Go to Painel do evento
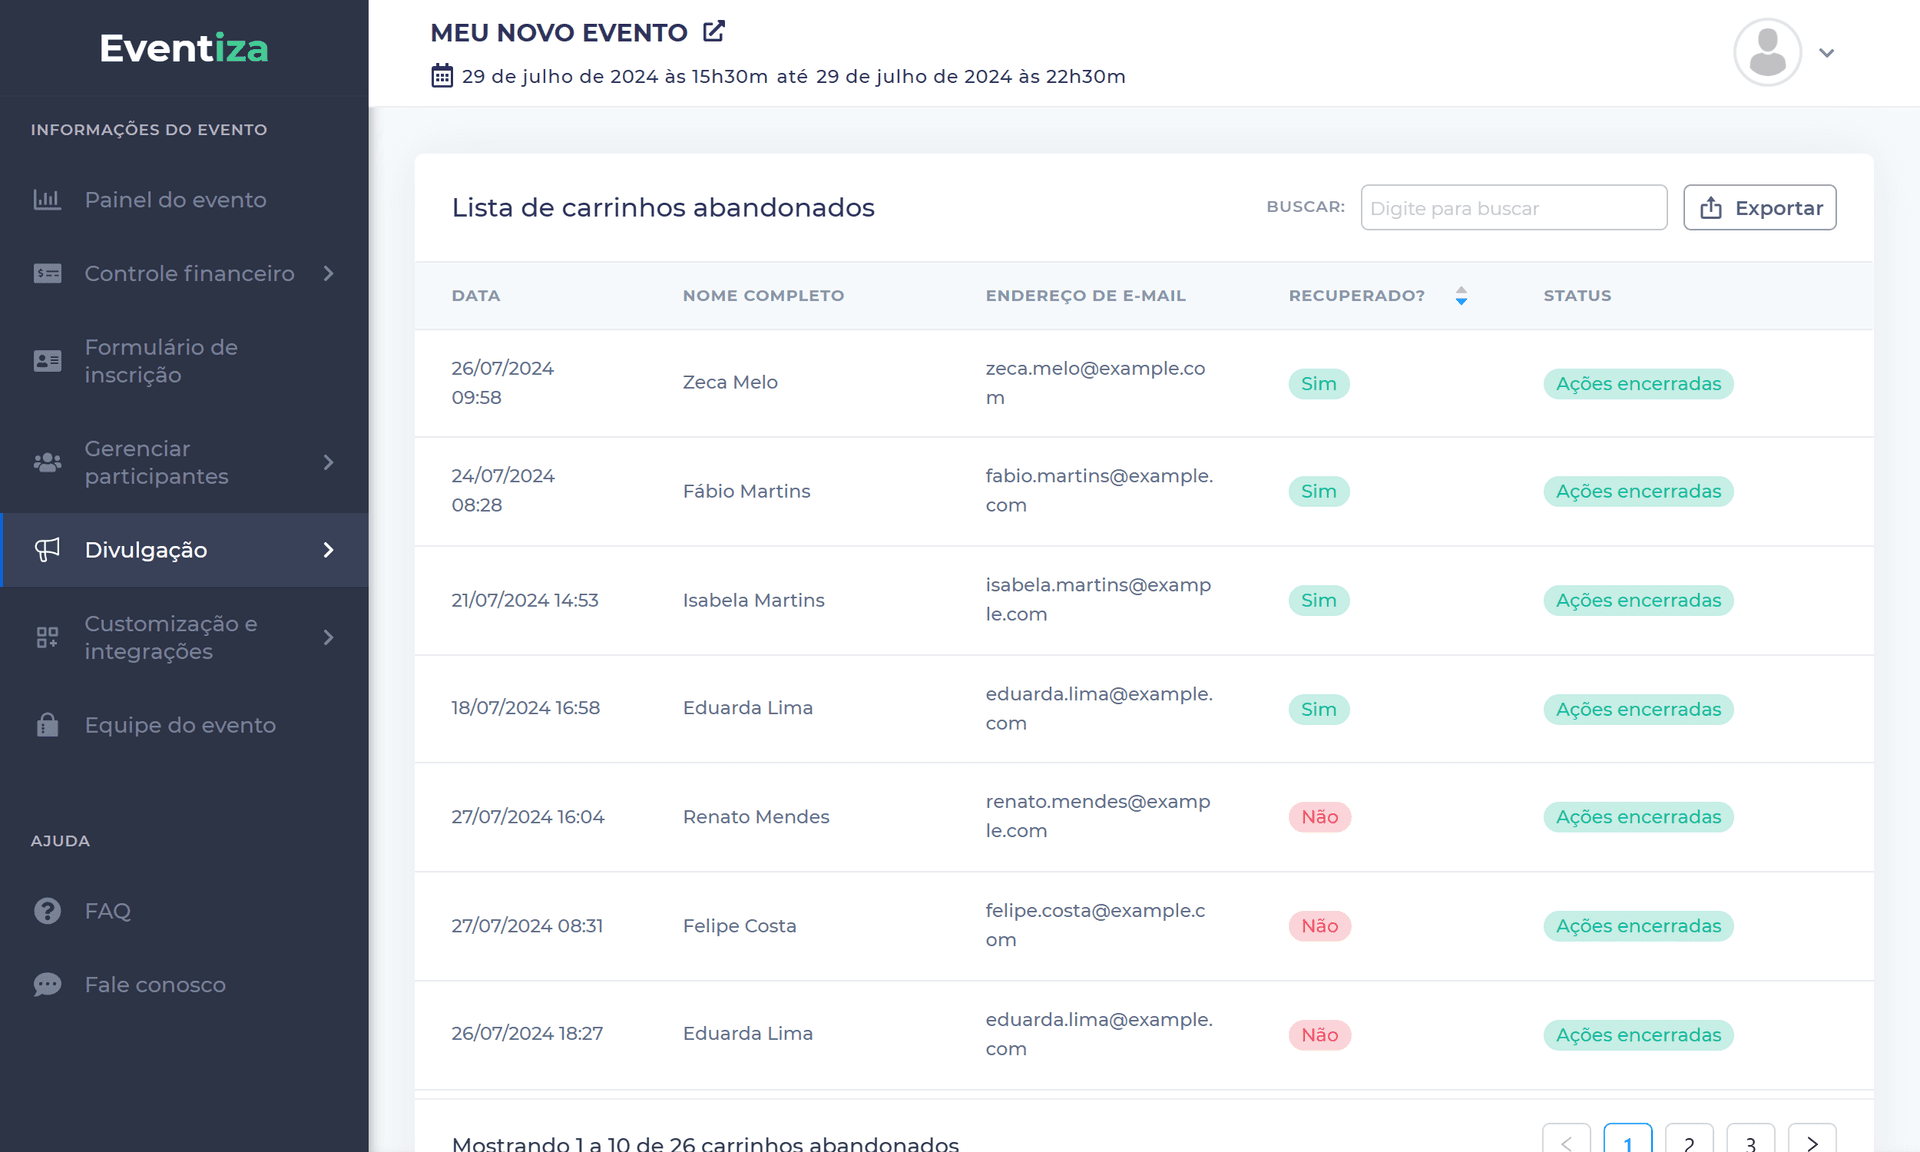This screenshot has width=1920, height=1152. [x=175, y=200]
